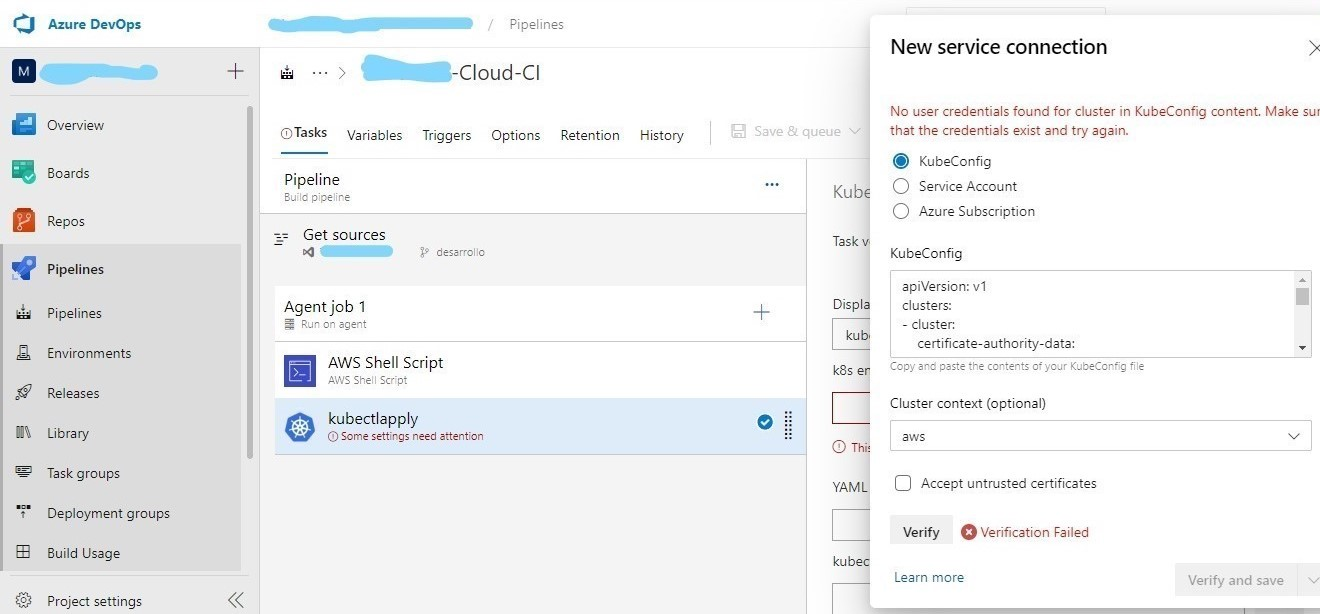Image resolution: width=1320 pixels, height=614 pixels.
Task: Switch to the Tasks tab
Action: click(304, 133)
